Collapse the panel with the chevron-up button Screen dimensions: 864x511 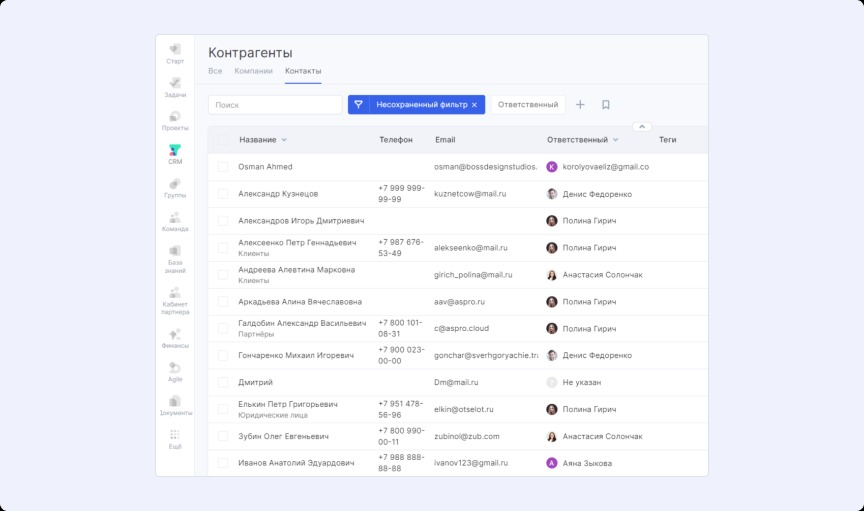[642, 127]
